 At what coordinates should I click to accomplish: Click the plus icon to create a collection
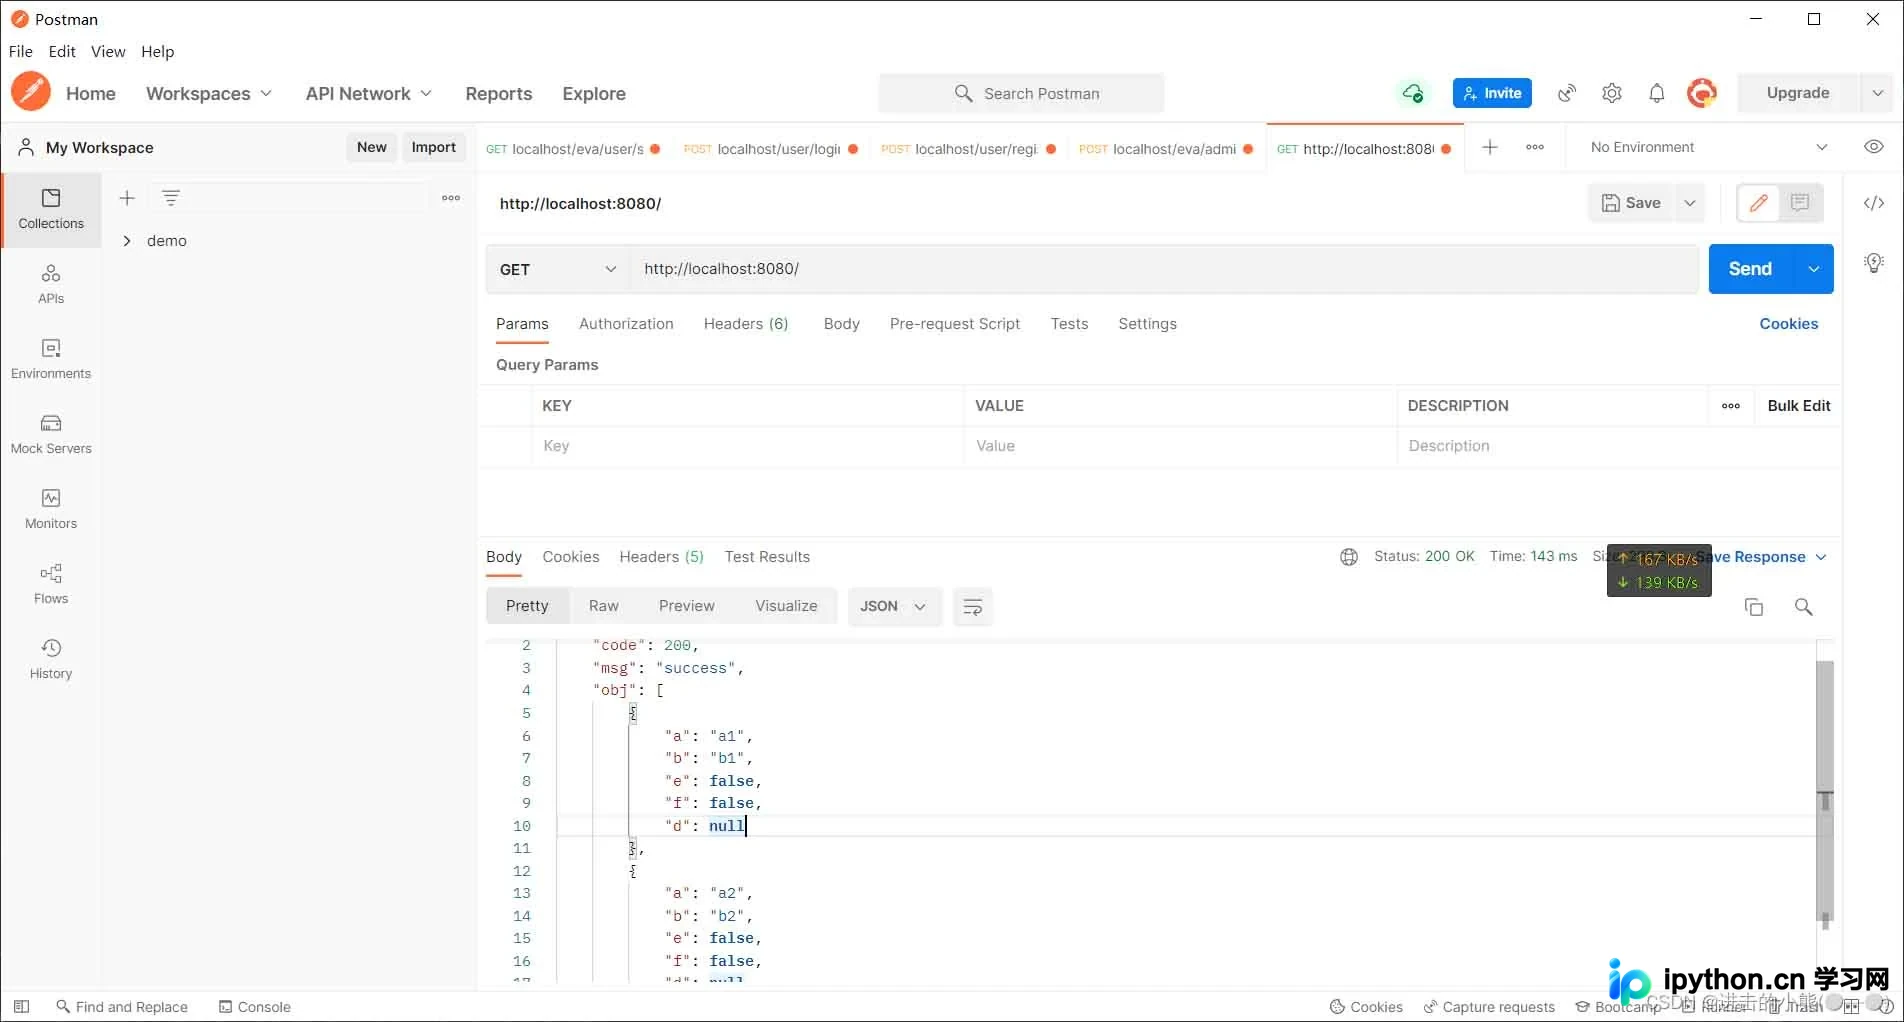(x=127, y=198)
